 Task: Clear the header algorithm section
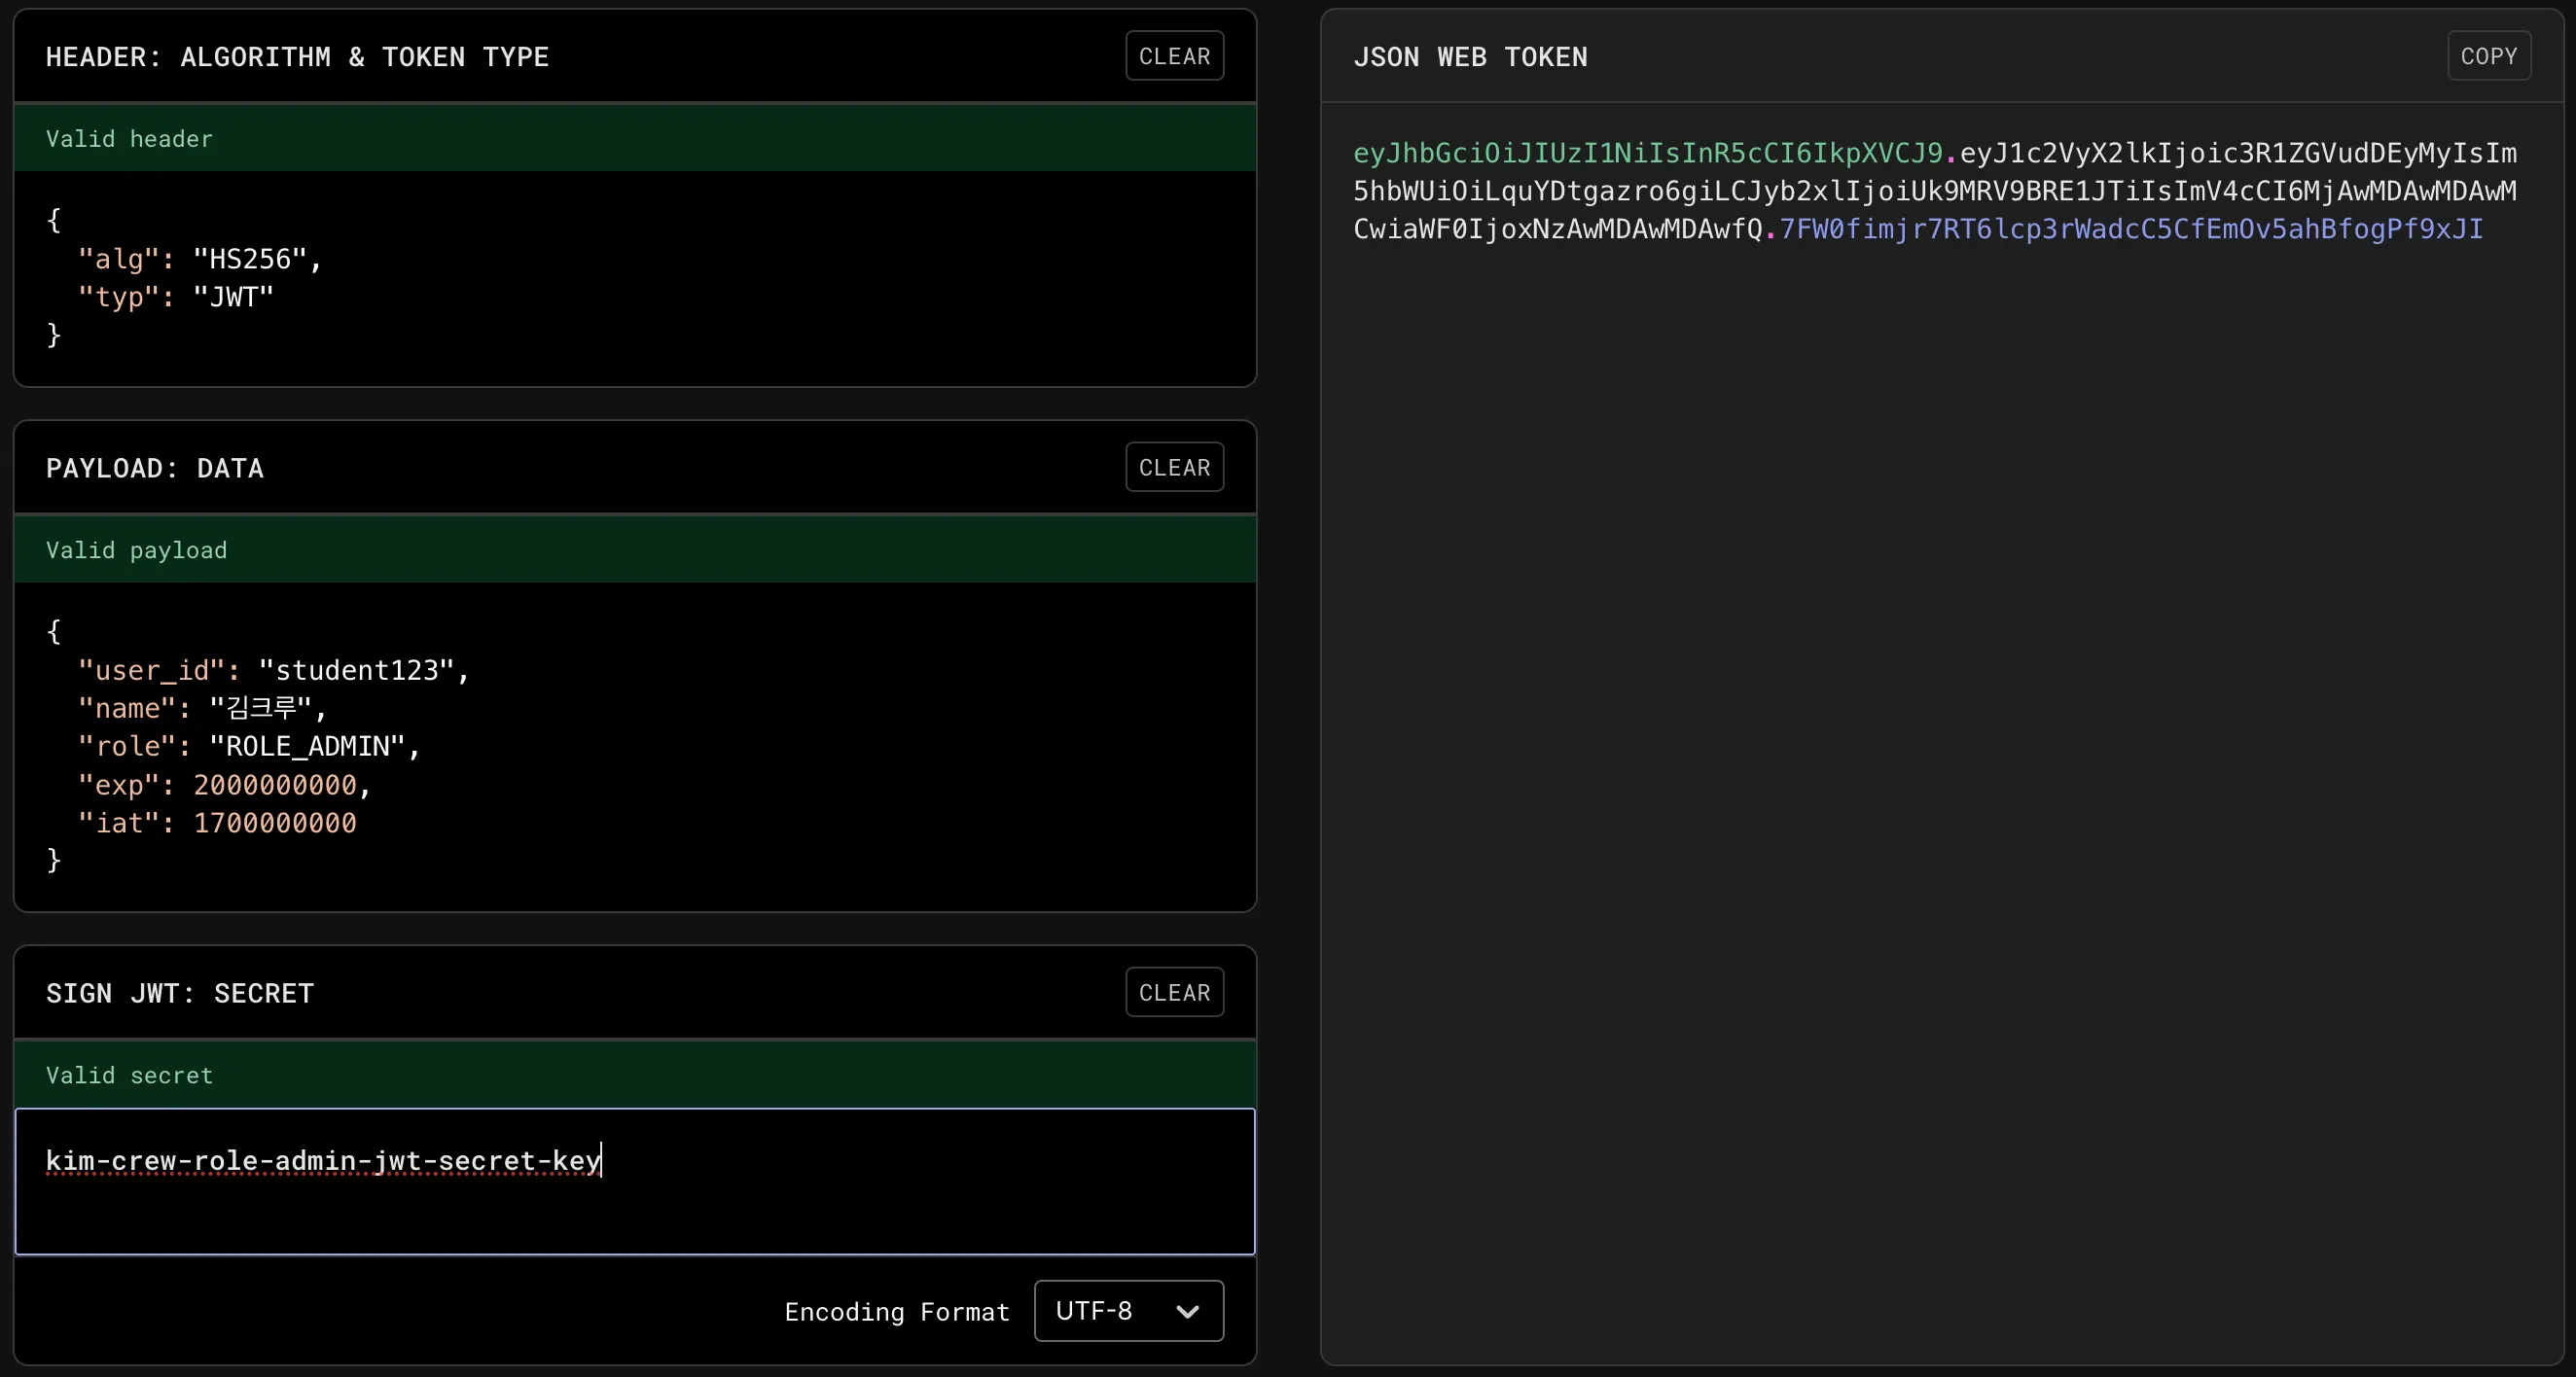coord(1174,56)
